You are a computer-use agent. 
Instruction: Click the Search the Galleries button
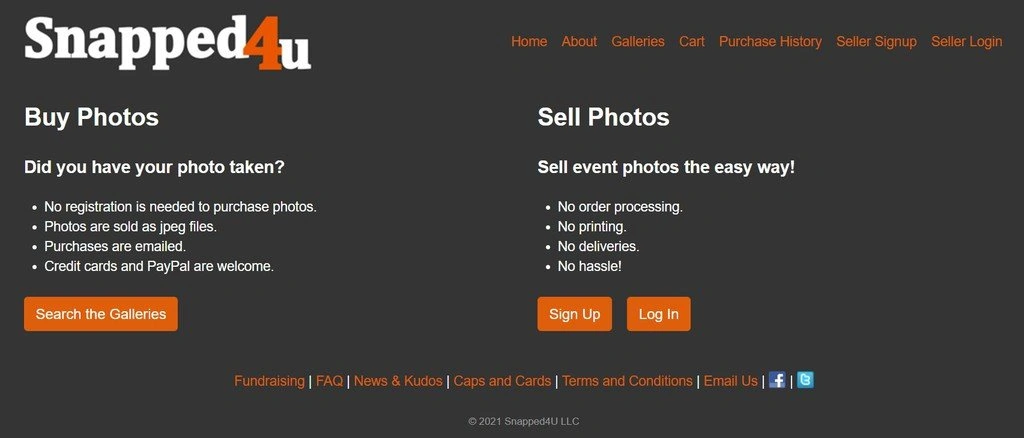coord(101,314)
